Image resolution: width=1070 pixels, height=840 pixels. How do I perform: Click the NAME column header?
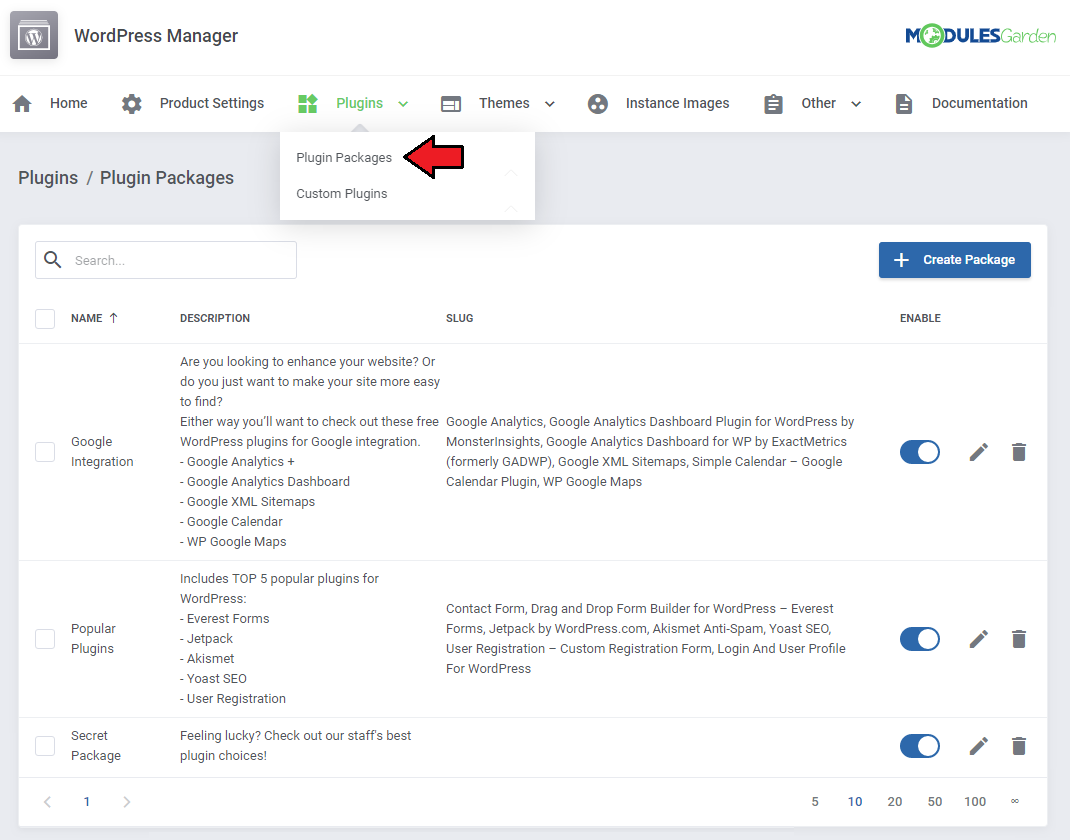(87, 318)
